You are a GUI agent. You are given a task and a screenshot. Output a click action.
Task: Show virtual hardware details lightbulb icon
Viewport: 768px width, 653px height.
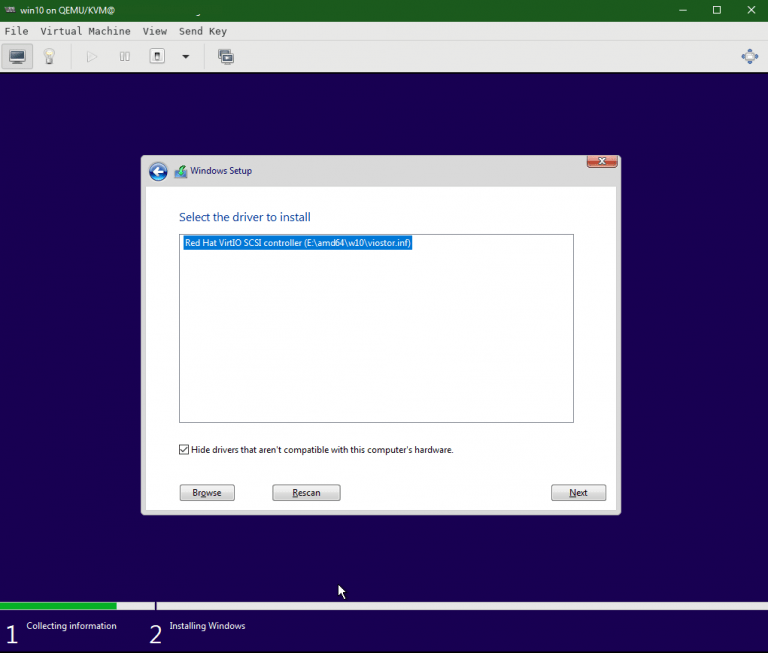pos(49,57)
